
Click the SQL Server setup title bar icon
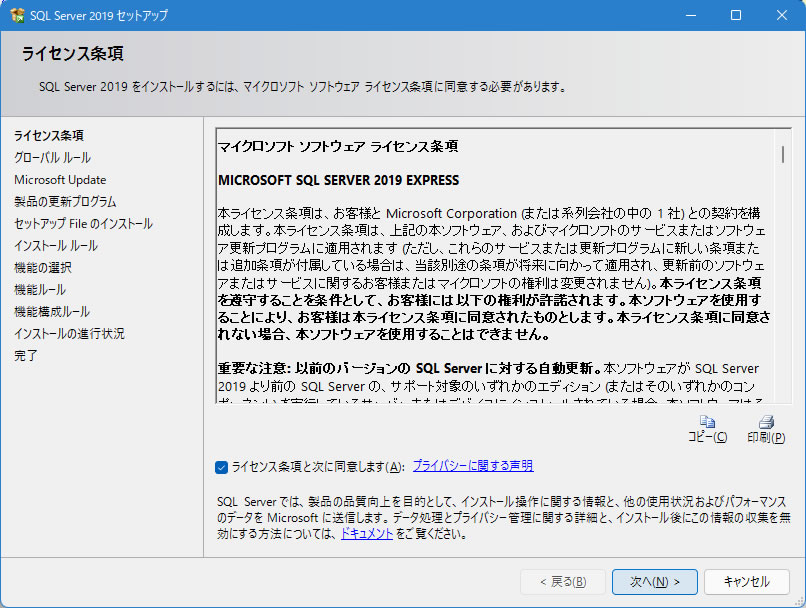tap(17, 16)
